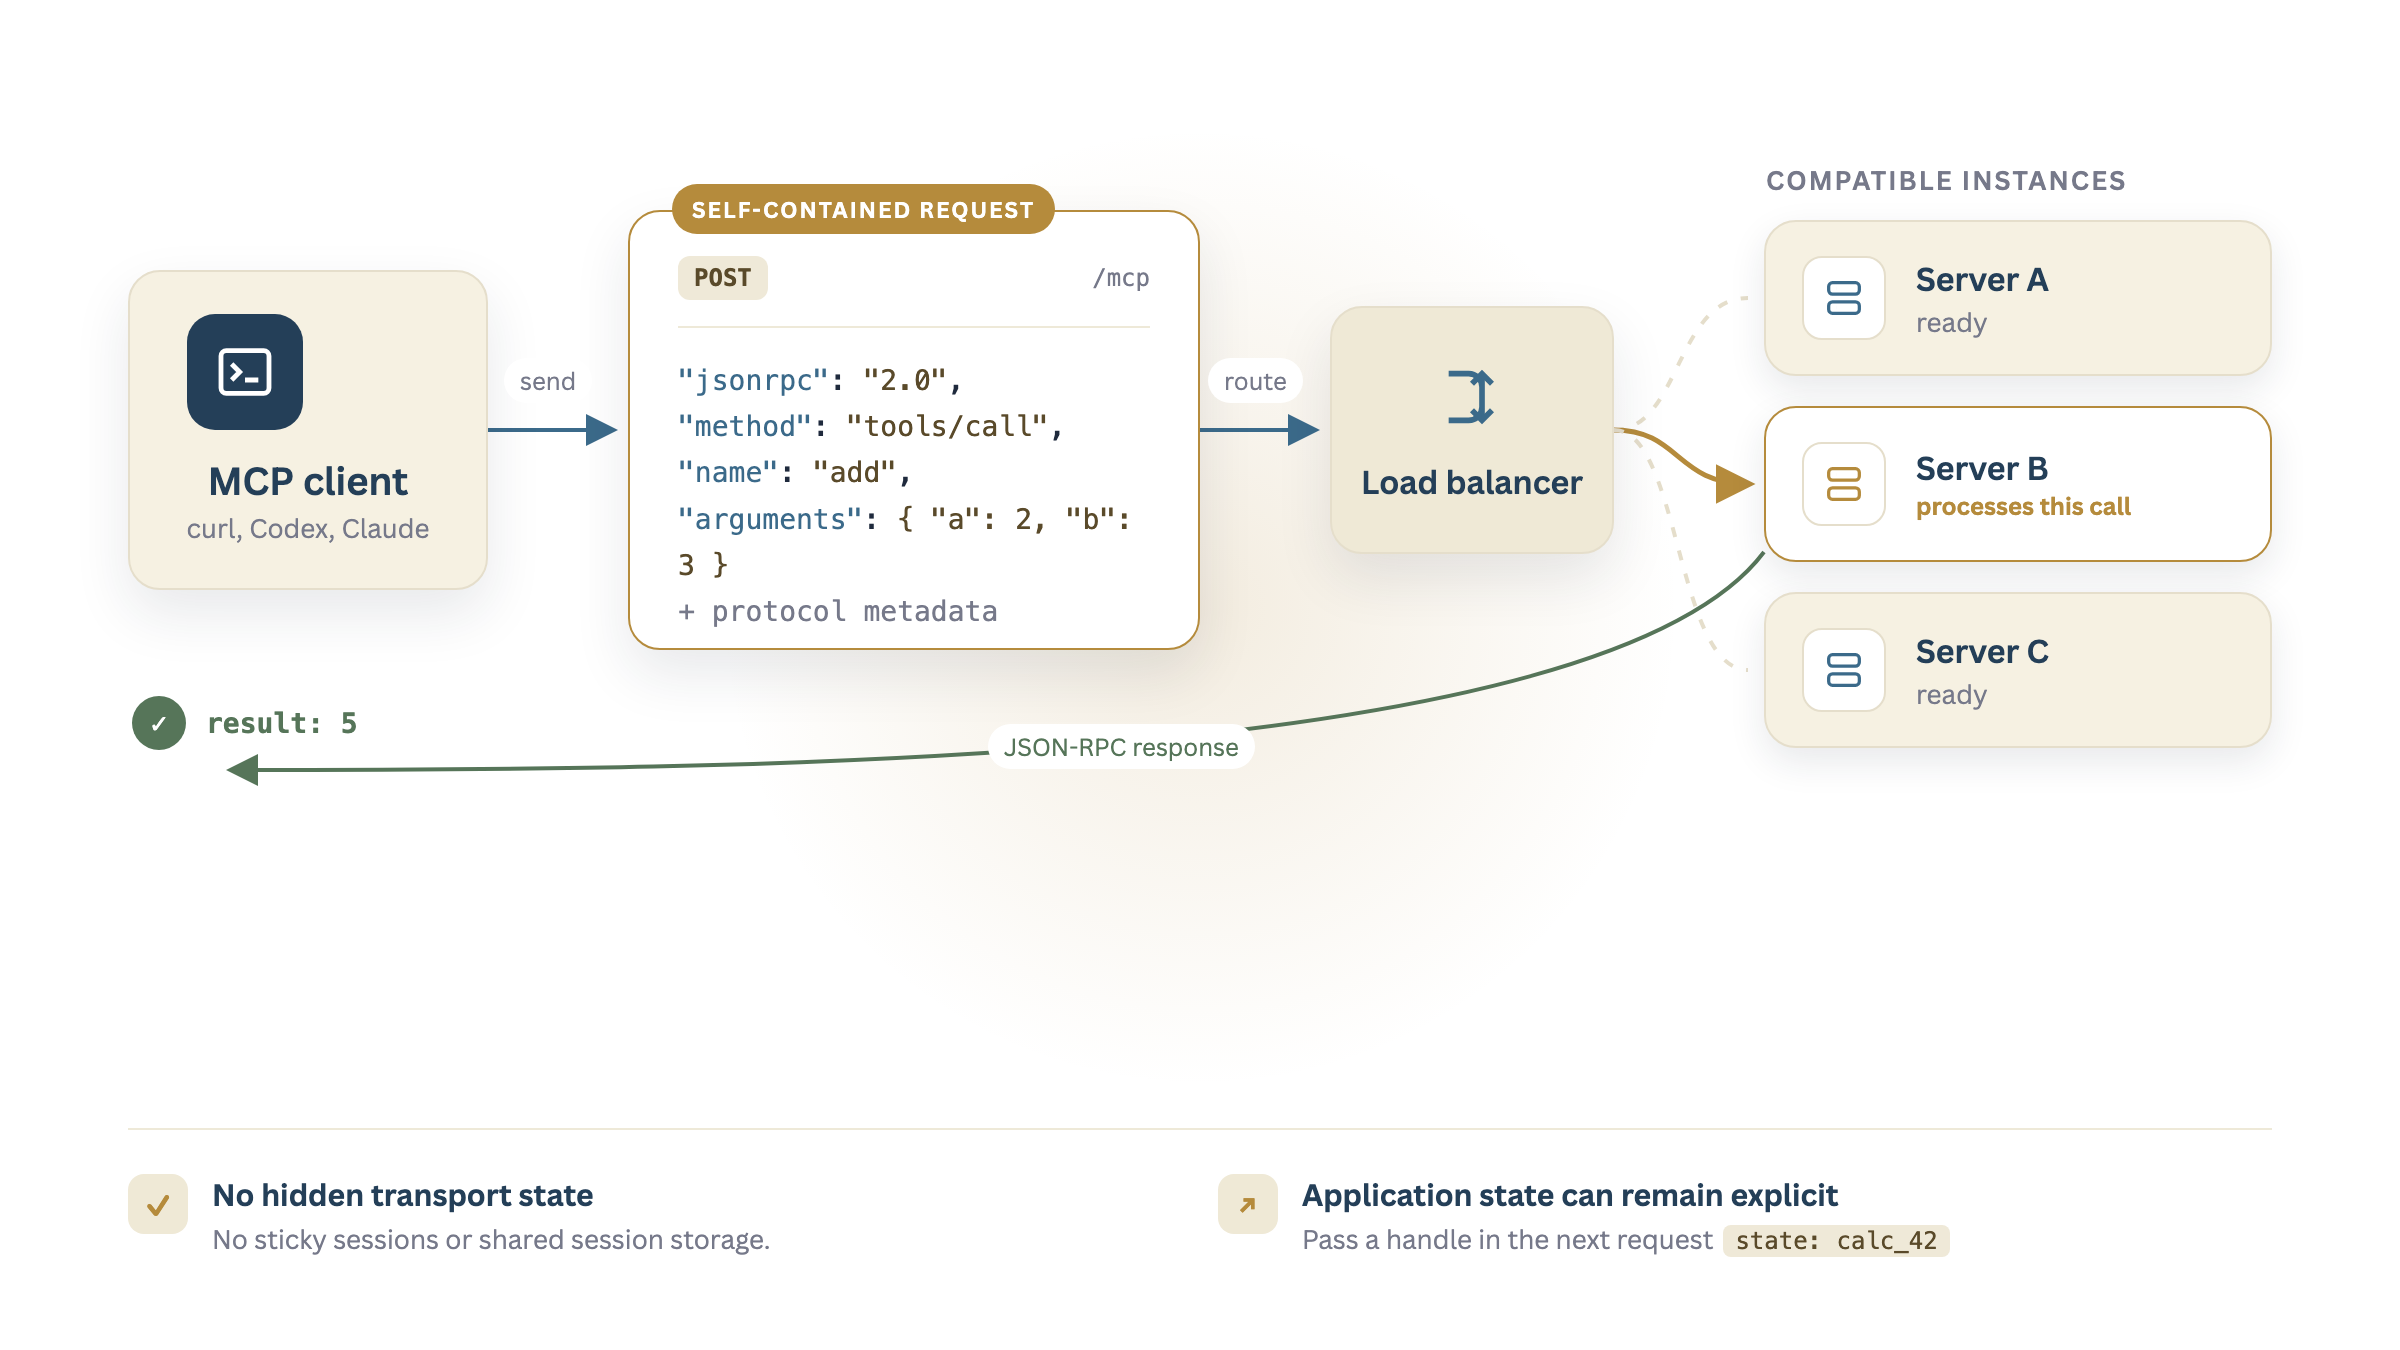This screenshot has height=1350, width=2400.
Task: Click the "arguments" line in request
Action: click(904, 542)
